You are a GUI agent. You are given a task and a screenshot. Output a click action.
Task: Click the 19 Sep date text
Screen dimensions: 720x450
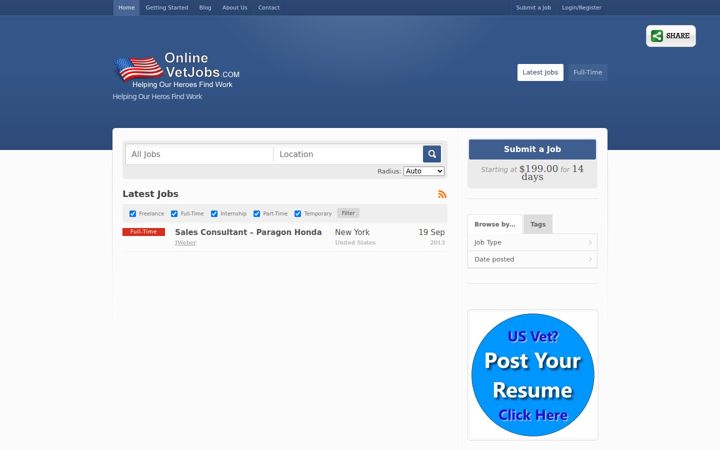pyautogui.click(x=432, y=232)
